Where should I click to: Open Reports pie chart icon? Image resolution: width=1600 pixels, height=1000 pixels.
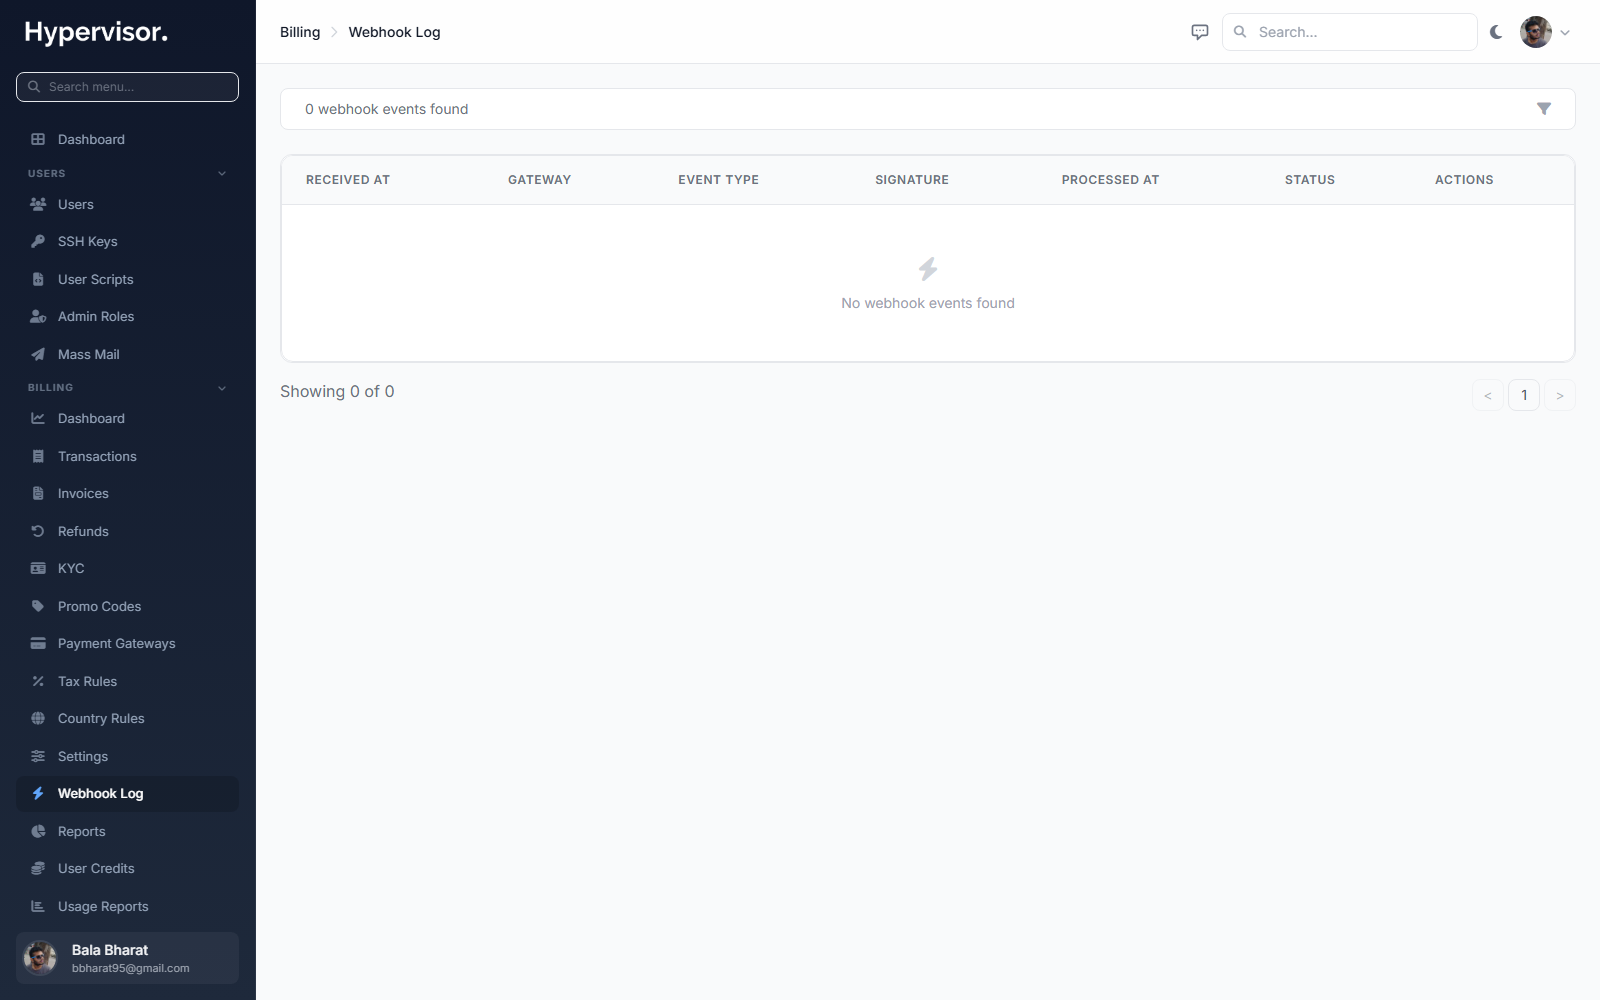(x=38, y=831)
